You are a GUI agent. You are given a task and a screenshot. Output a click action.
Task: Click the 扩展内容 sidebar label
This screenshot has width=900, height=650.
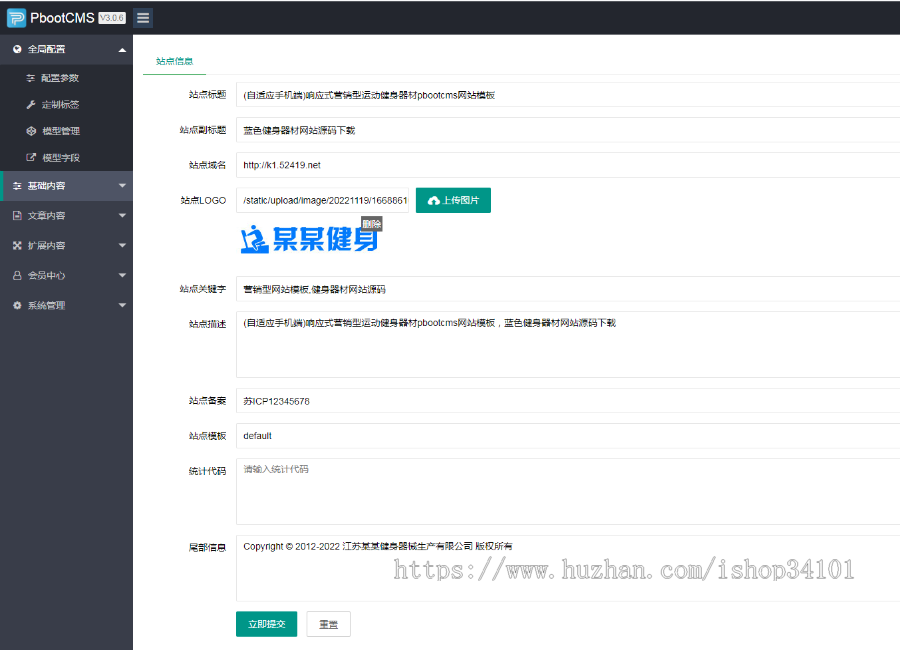46,246
